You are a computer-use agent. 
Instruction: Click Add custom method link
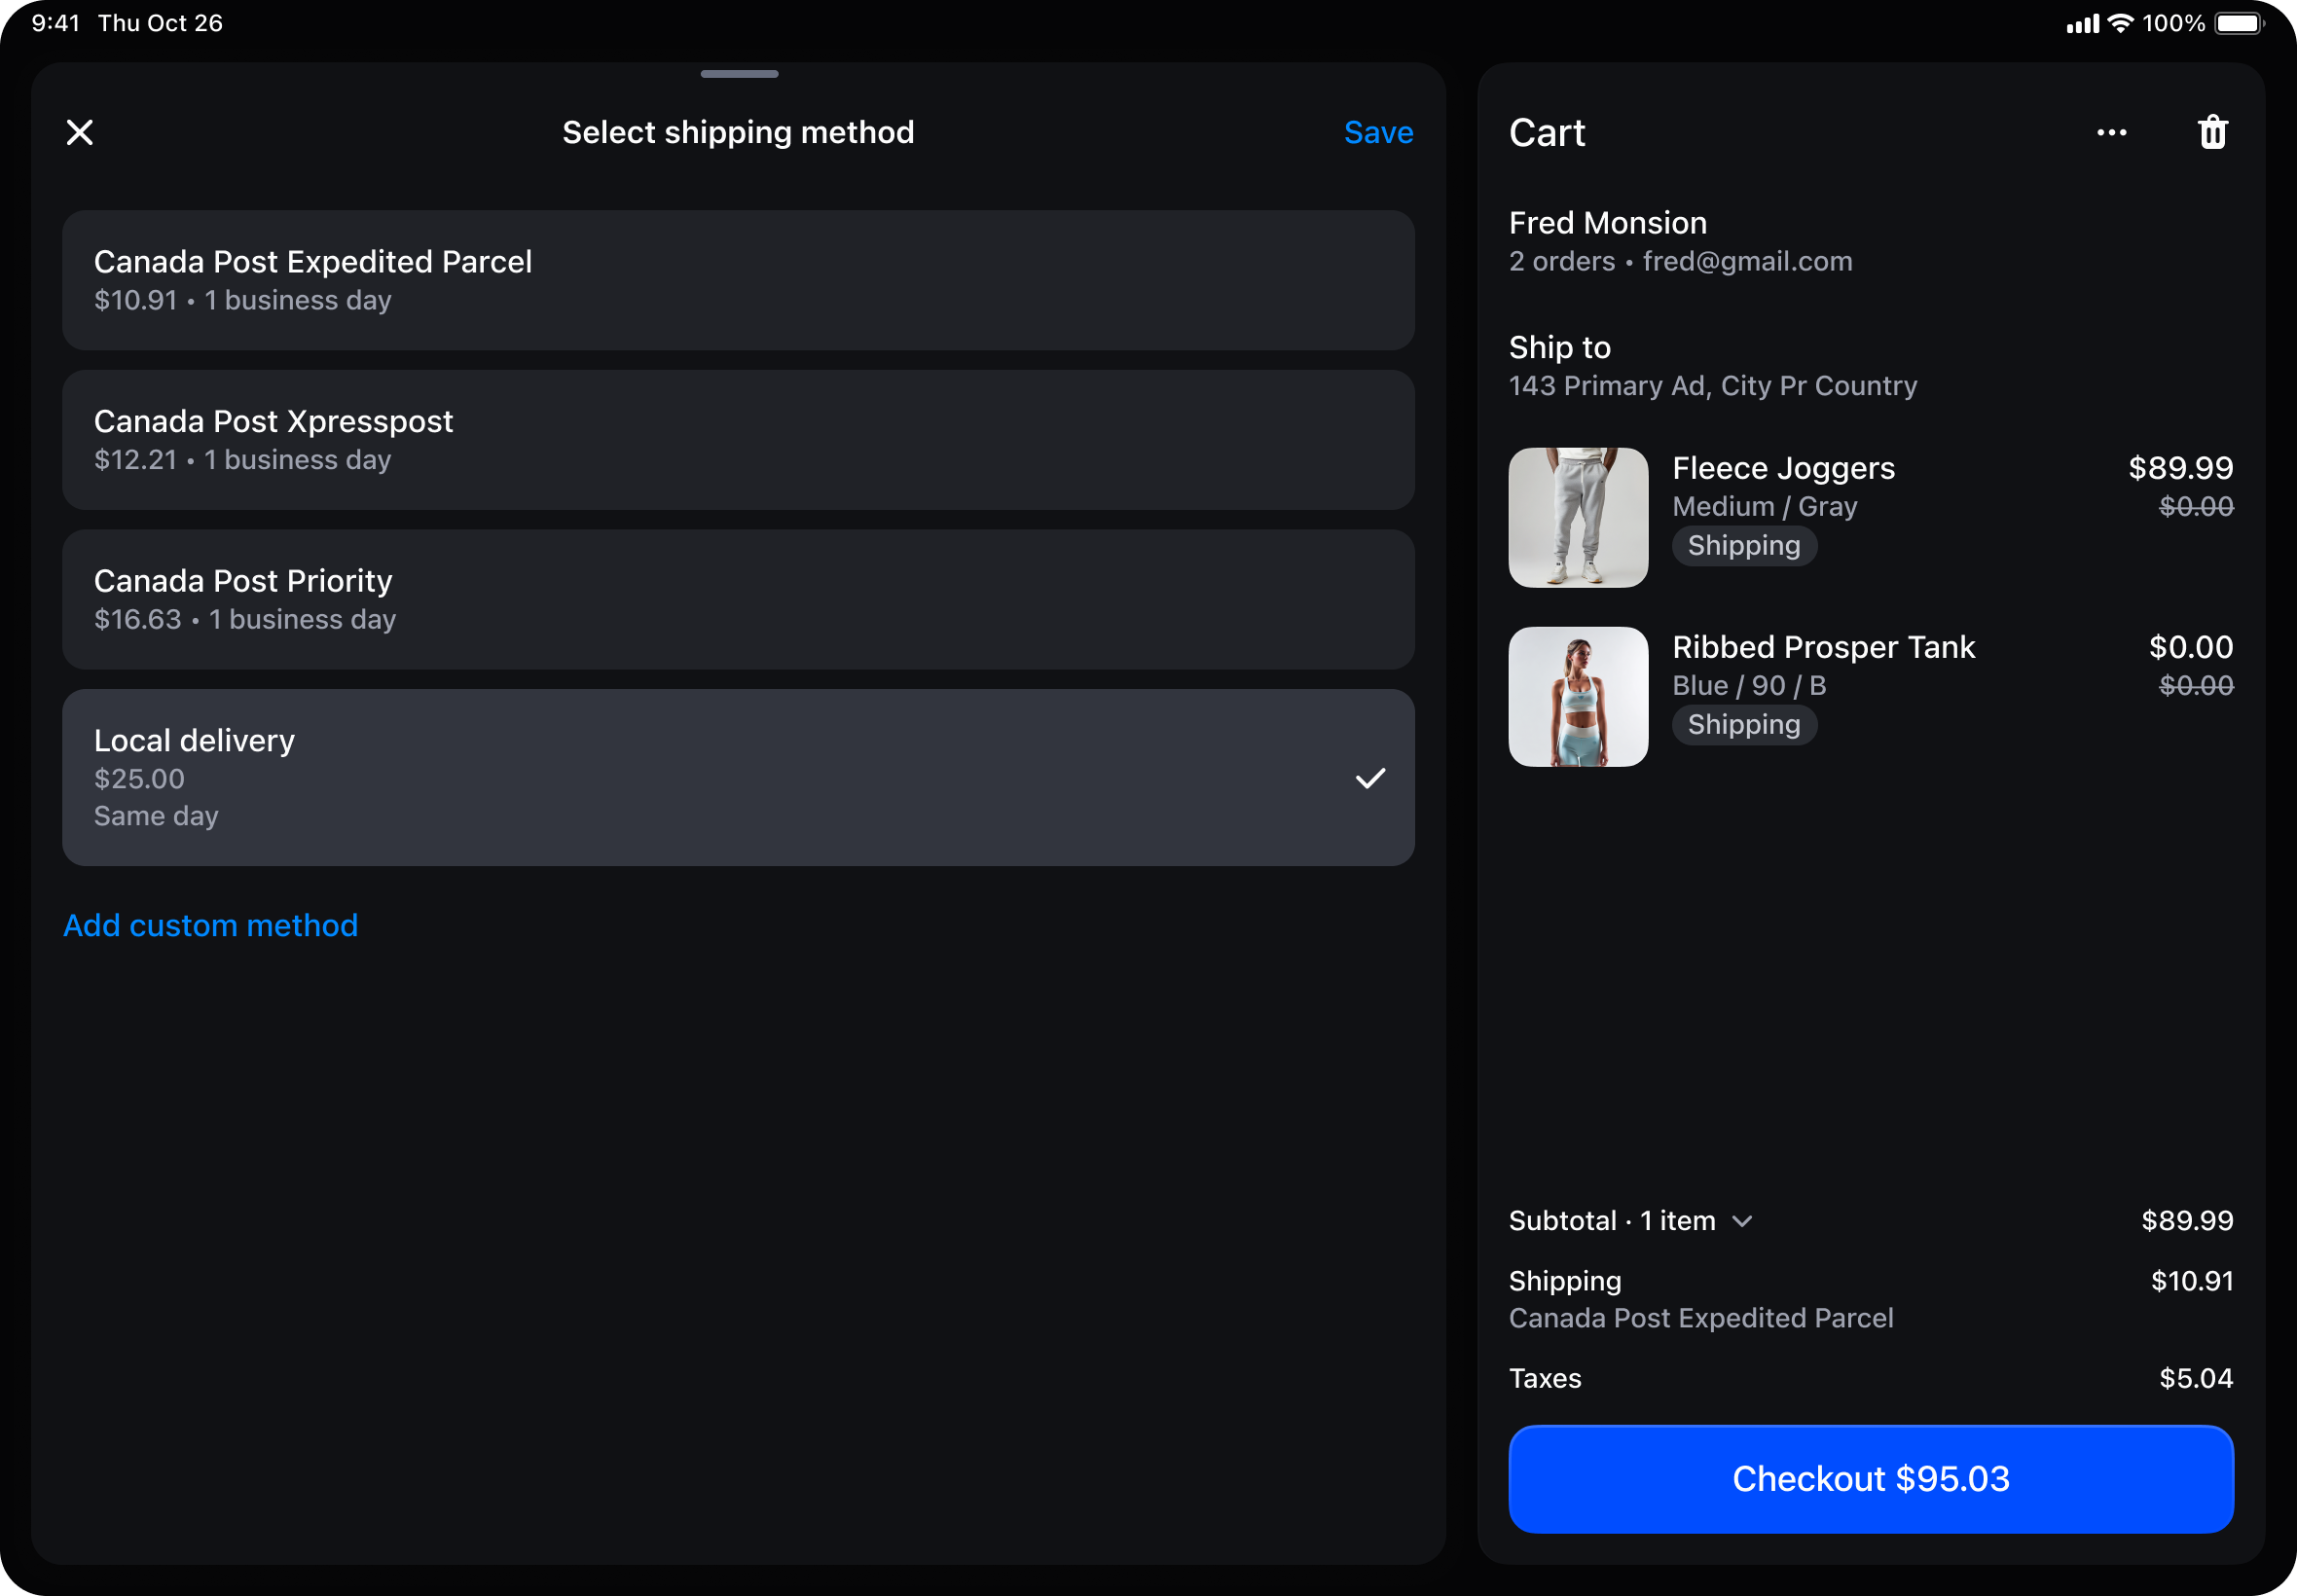tap(210, 925)
